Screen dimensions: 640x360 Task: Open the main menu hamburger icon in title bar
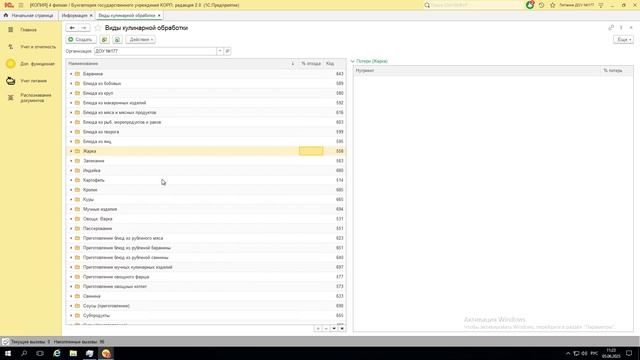[x=21, y=5]
